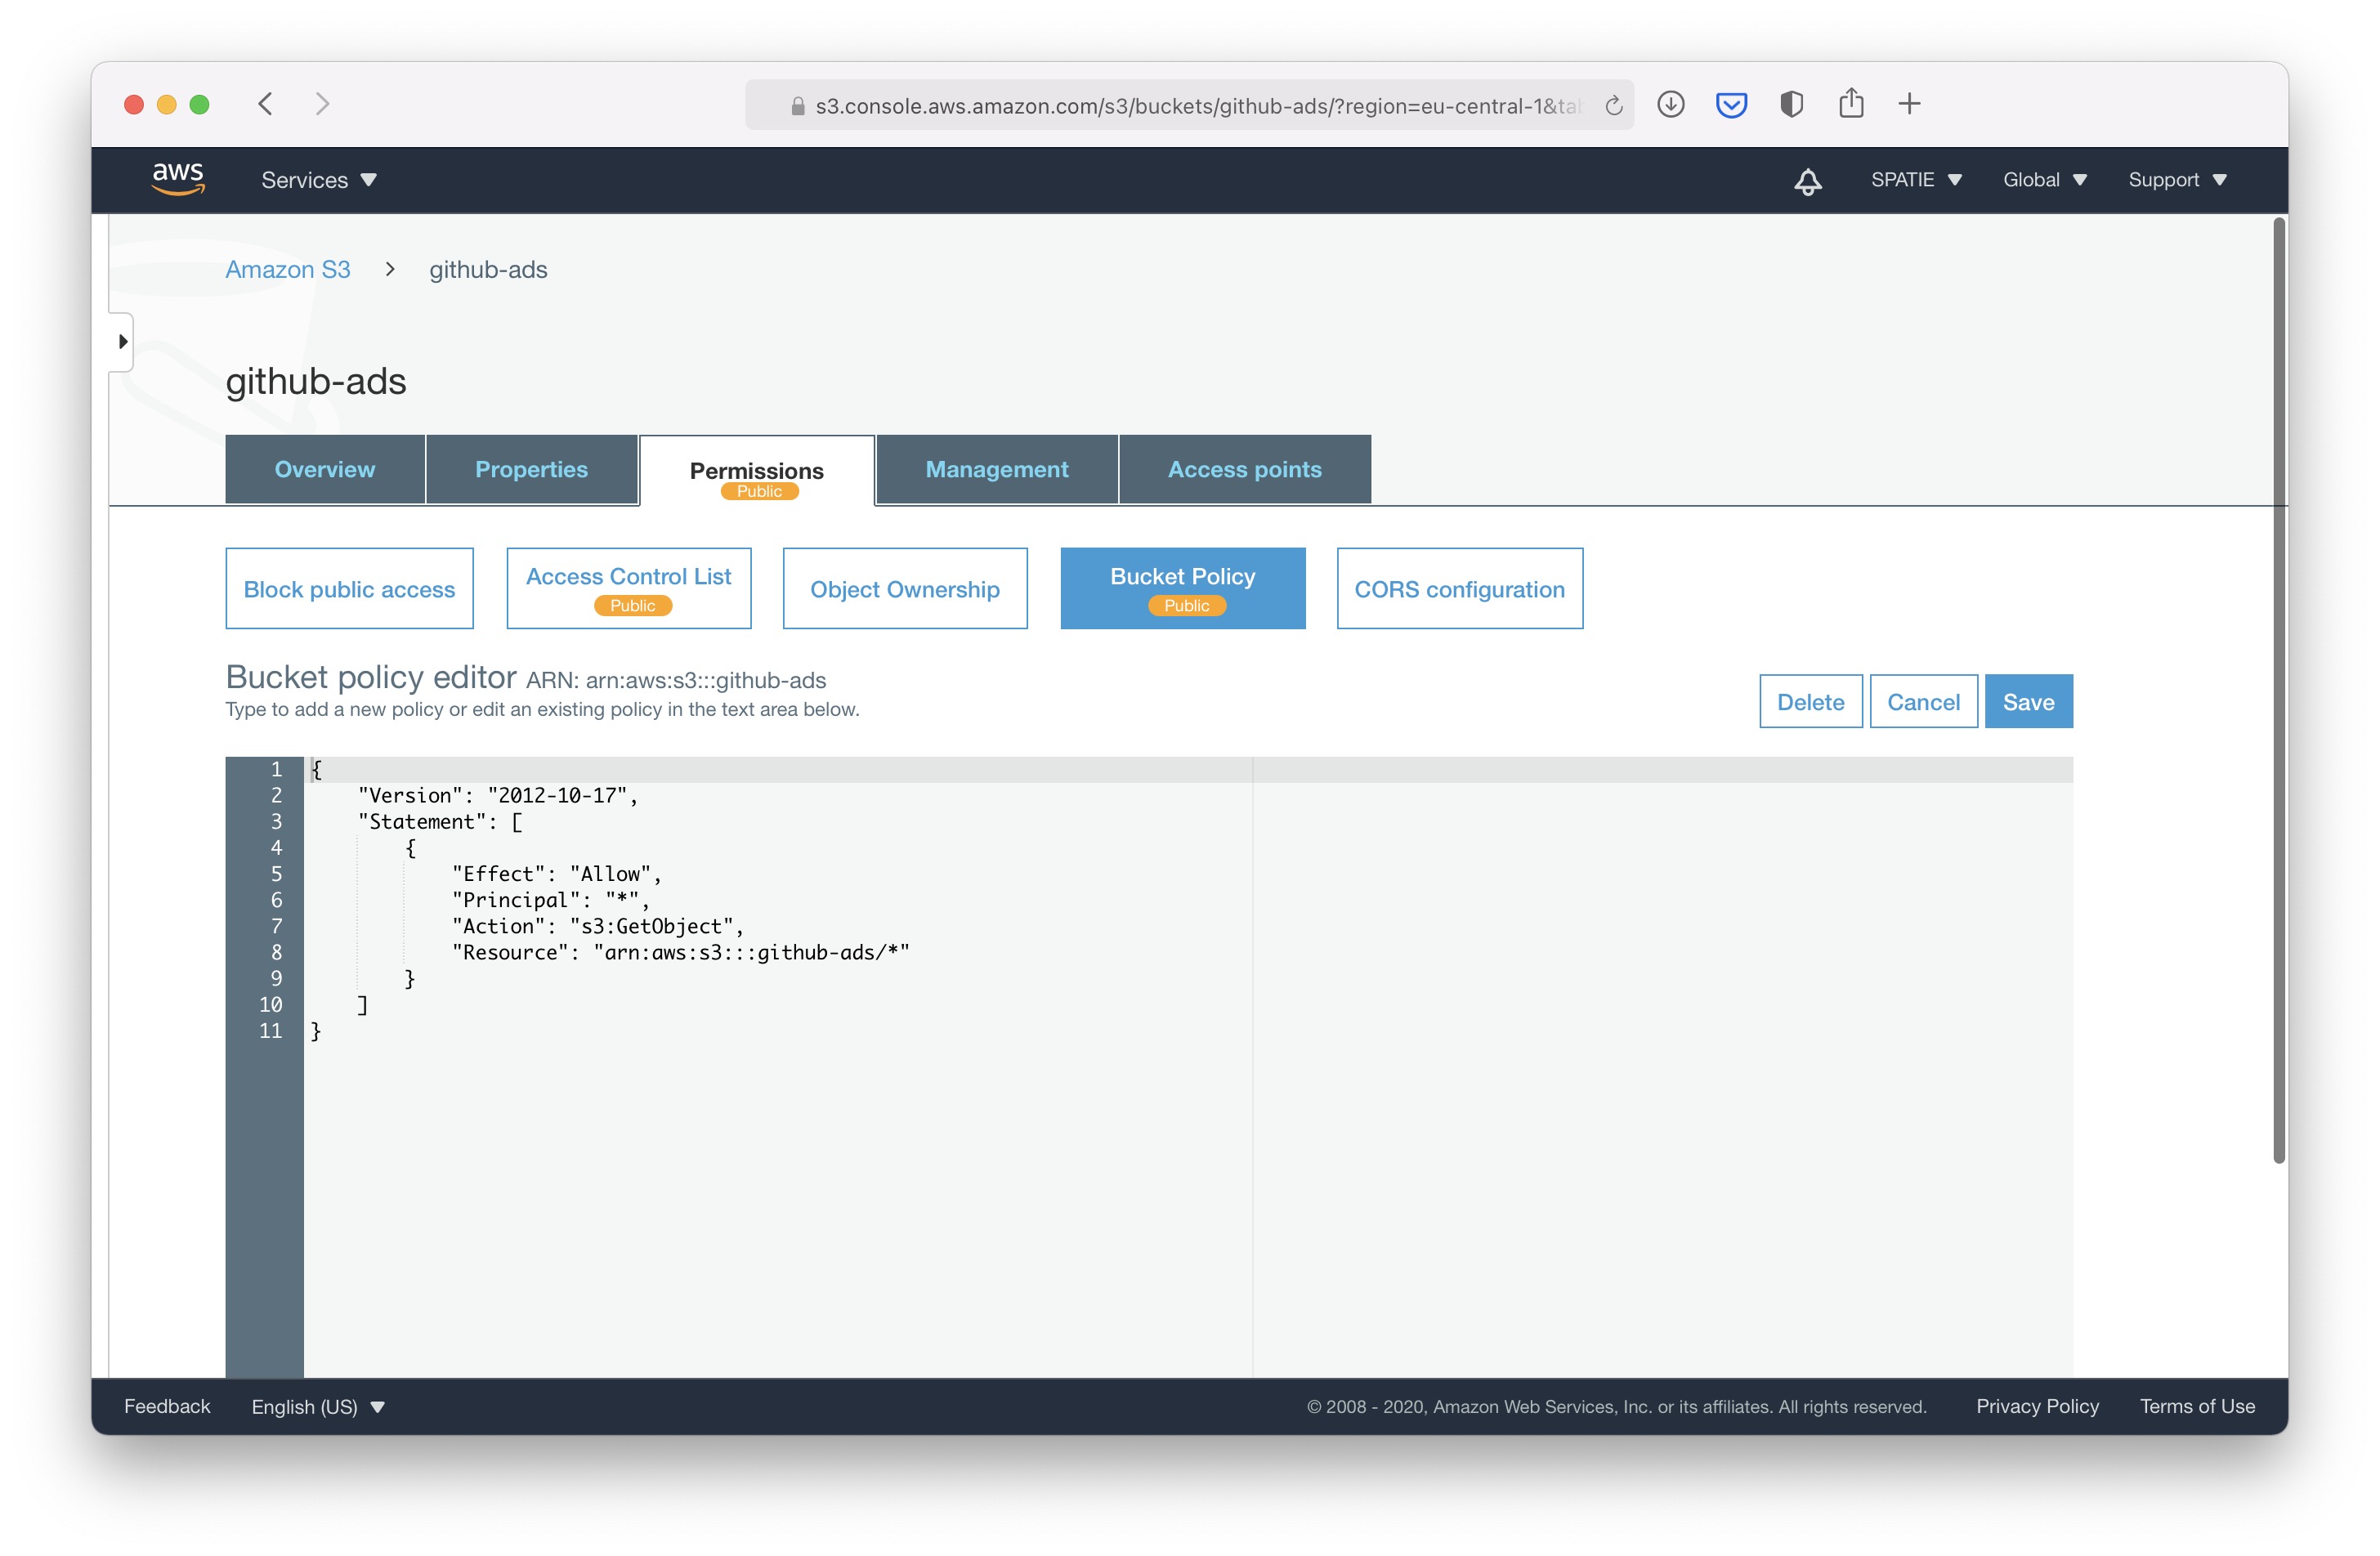Open Access Control List section
Screen dimensions: 2380x1556
(x=629, y=589)
